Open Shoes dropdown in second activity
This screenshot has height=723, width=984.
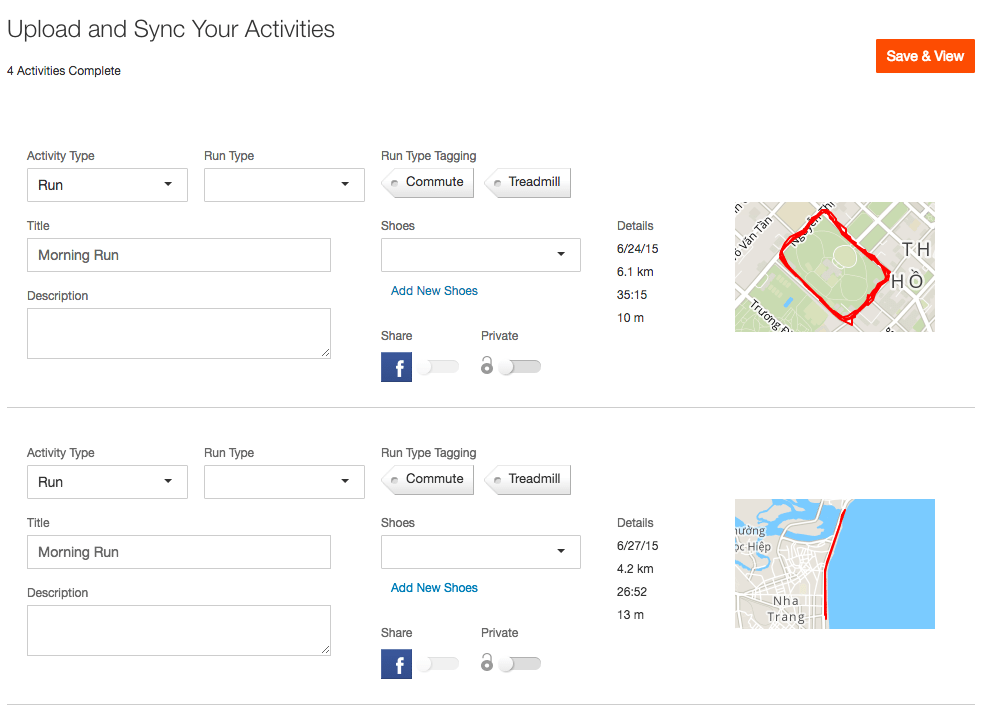[x=480, y=552]
